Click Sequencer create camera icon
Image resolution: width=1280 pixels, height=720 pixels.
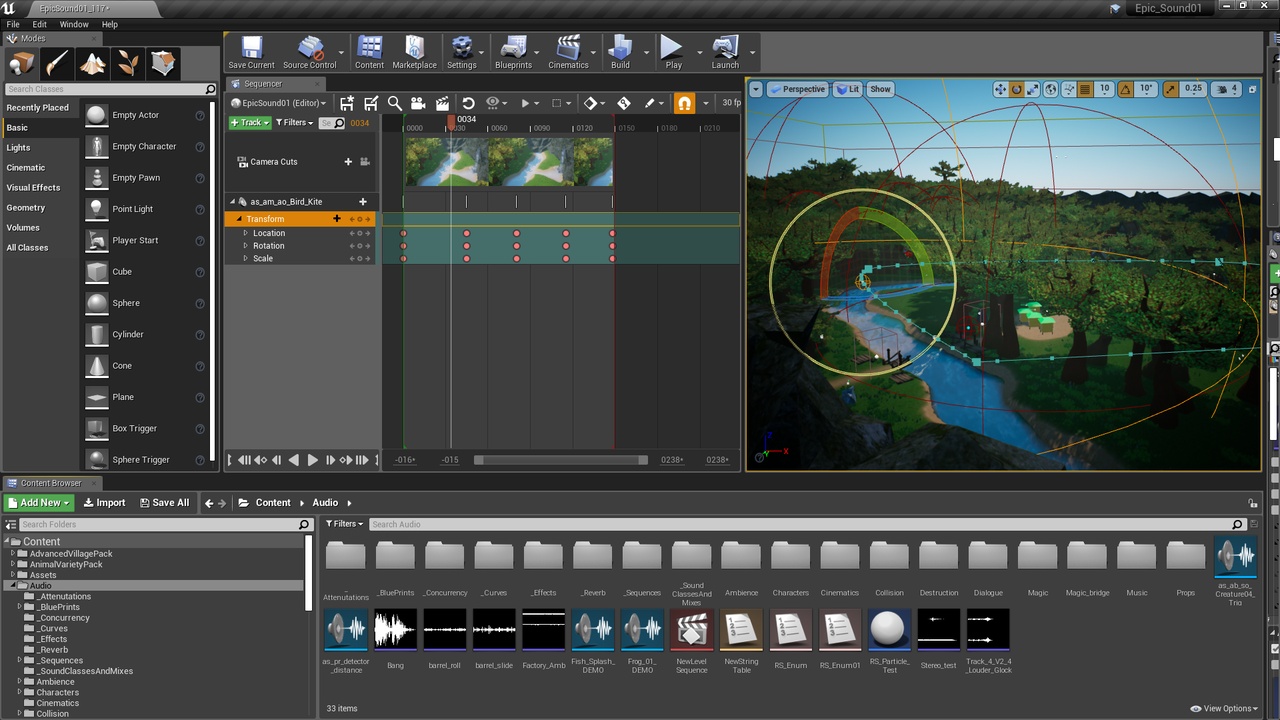click(x=418, y=103)
